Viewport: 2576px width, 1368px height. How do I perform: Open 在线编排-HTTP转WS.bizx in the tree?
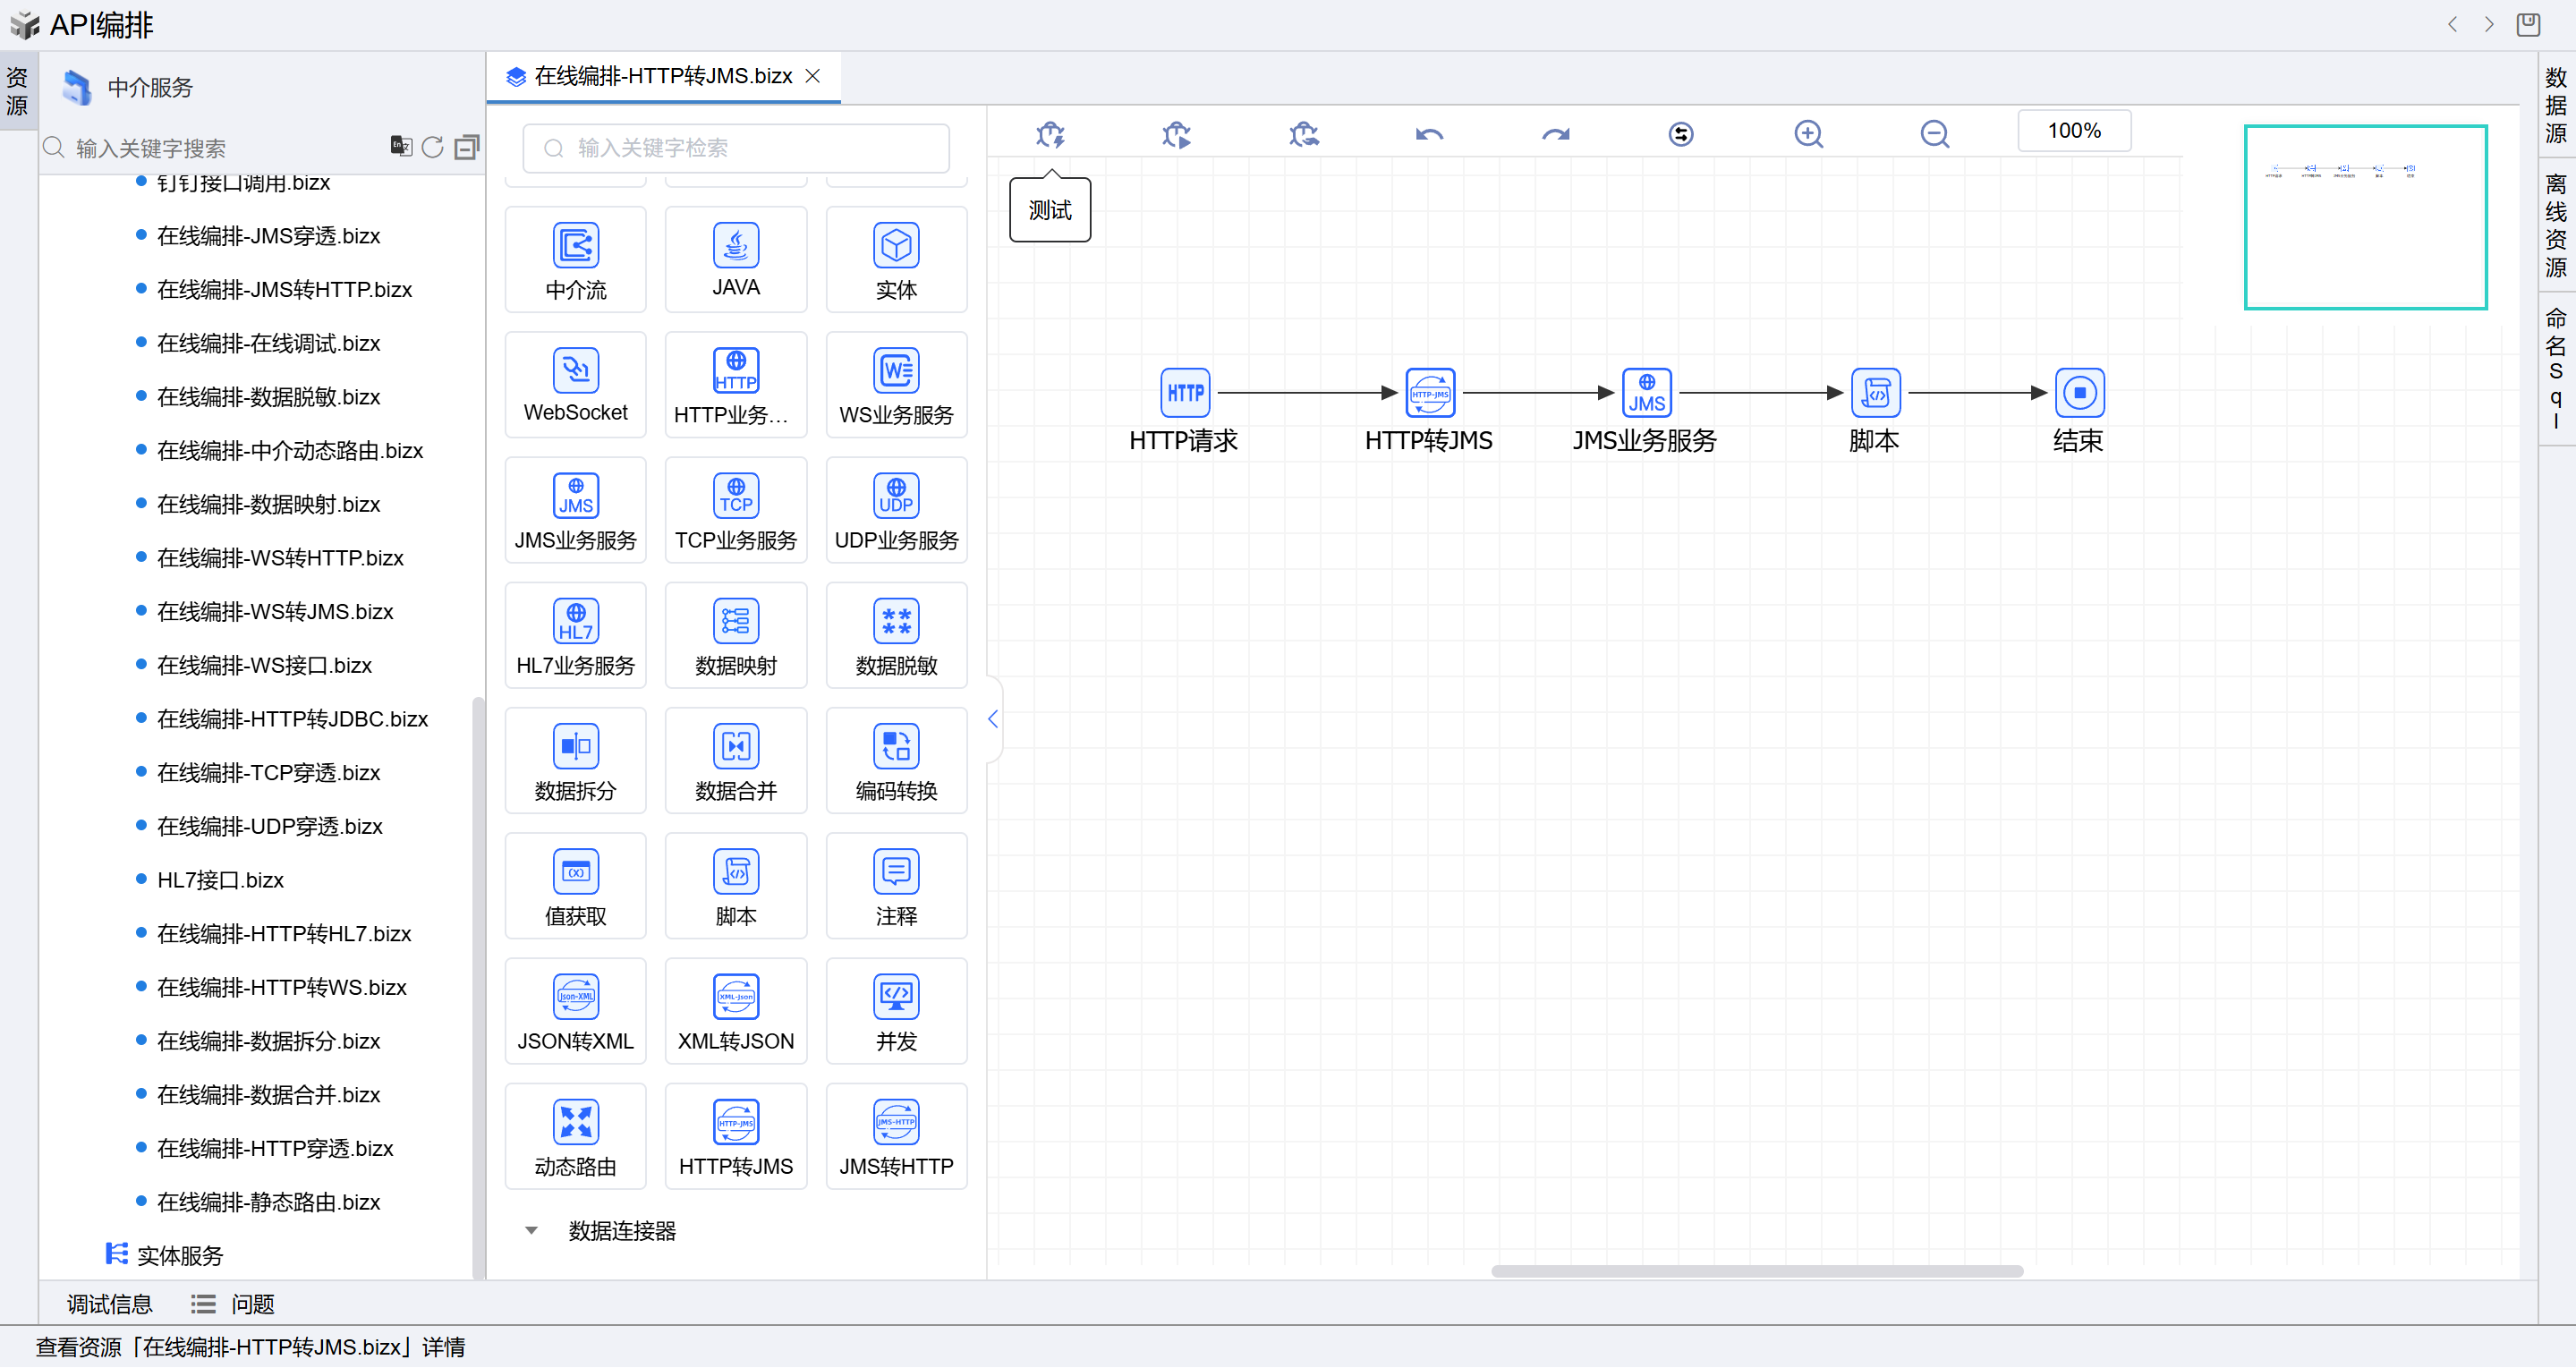point(282,987)
